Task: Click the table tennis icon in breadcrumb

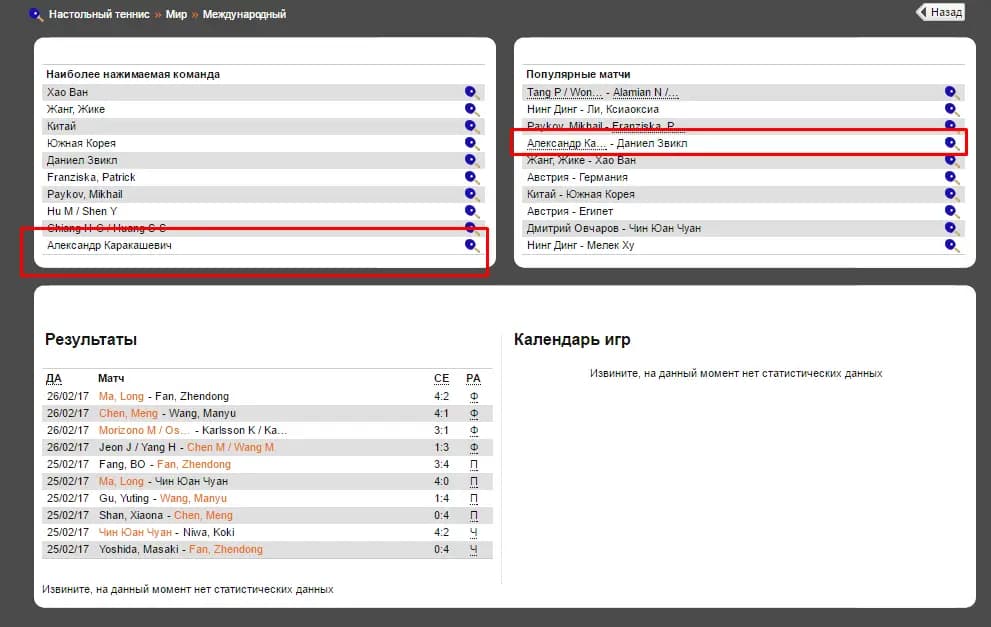Action: (x=36, y=15)
